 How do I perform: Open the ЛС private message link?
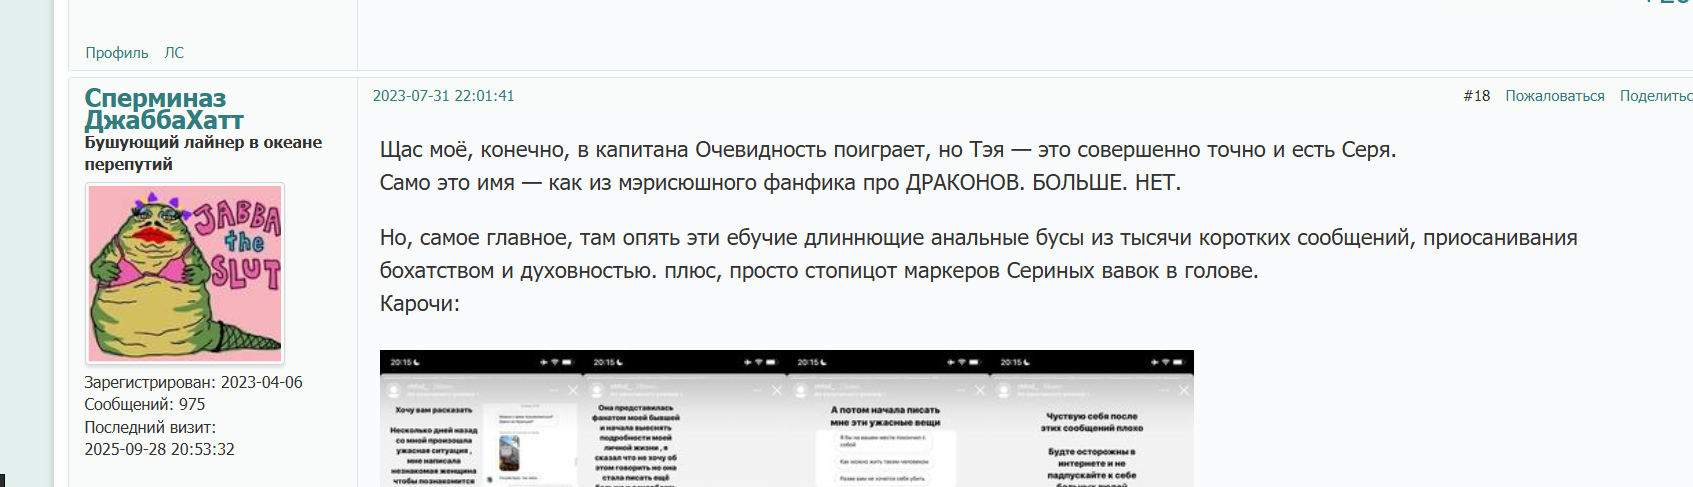pos(174,53)
